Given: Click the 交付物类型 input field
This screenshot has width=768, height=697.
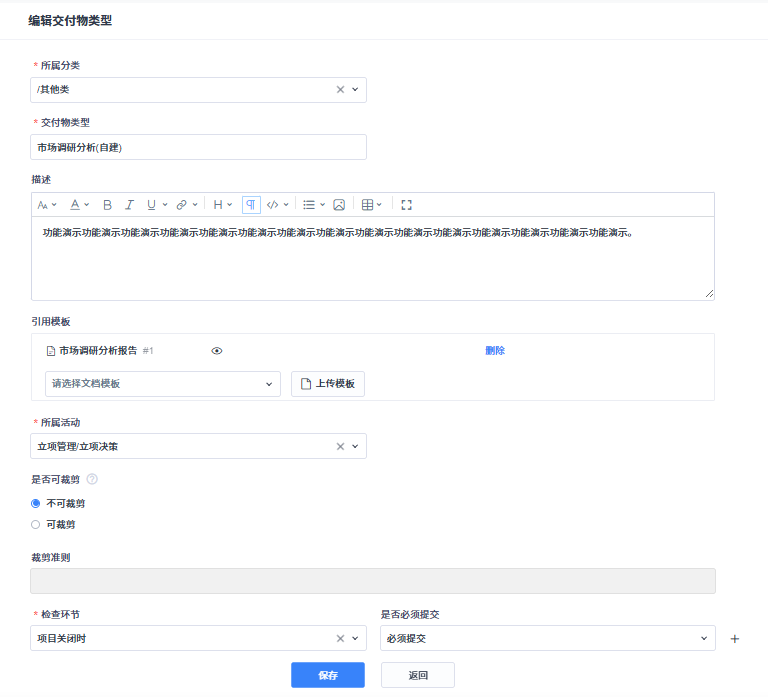Looking at the screenshot, I should [x=198, y=147].
